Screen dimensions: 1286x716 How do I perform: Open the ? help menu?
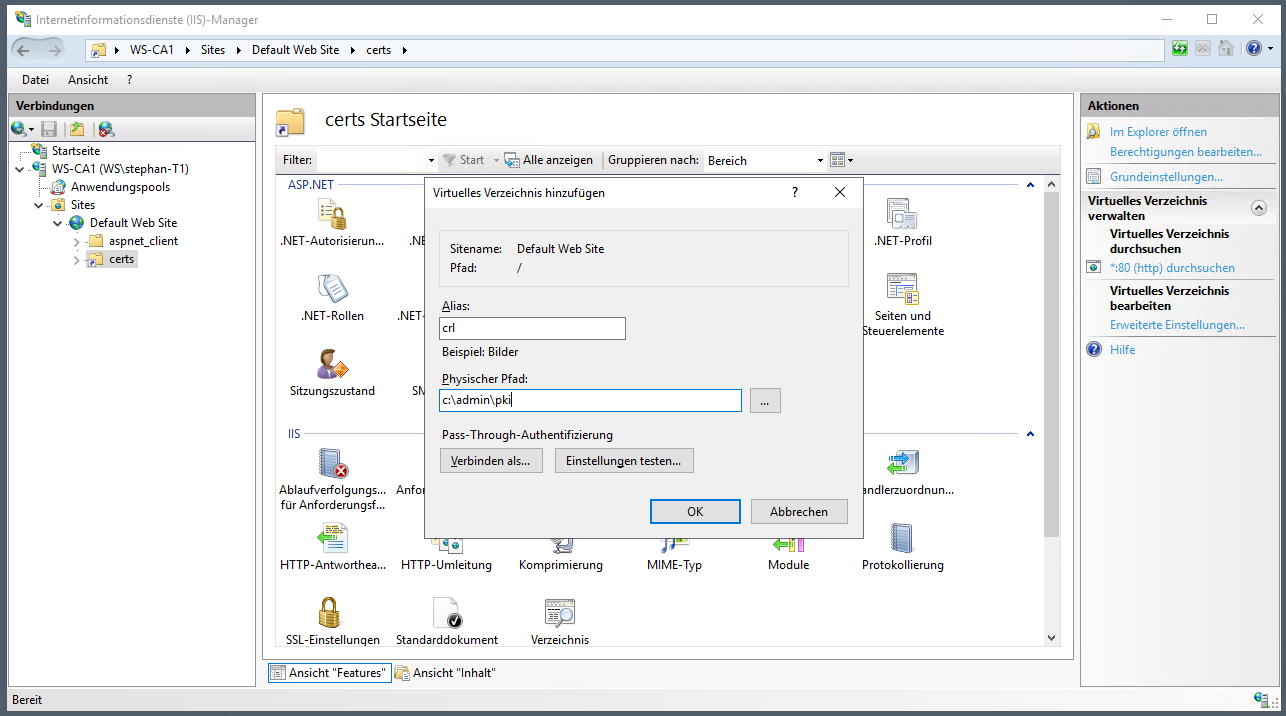(x=129, y=80)
